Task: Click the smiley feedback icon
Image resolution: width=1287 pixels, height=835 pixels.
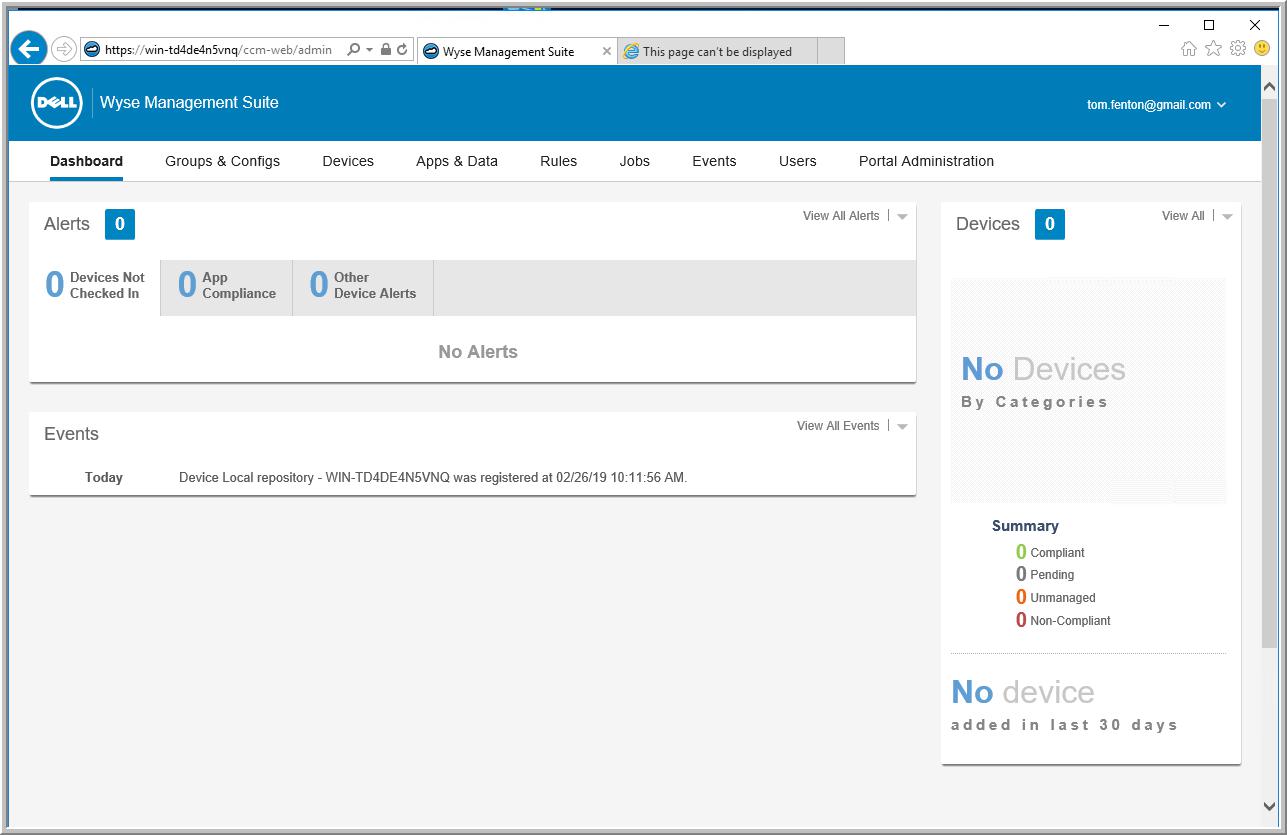Action: [1262, 49]
